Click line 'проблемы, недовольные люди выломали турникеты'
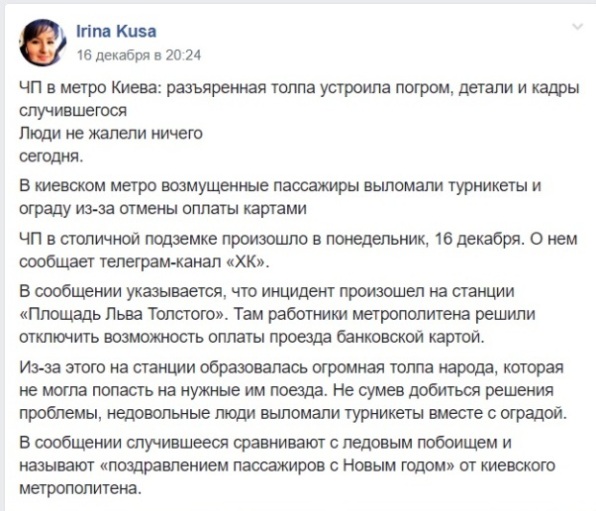 (293, 413)
